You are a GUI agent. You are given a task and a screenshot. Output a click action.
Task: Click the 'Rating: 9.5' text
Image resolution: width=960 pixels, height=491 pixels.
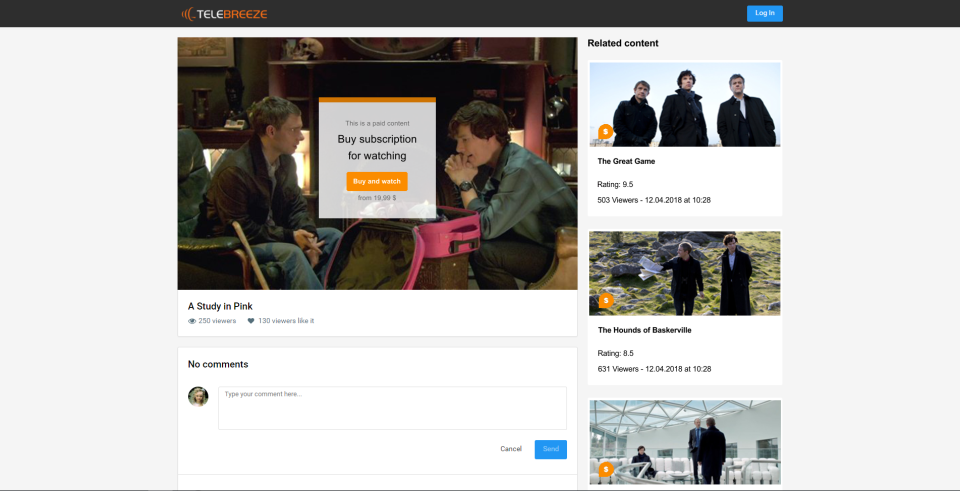tap(615, 184)
